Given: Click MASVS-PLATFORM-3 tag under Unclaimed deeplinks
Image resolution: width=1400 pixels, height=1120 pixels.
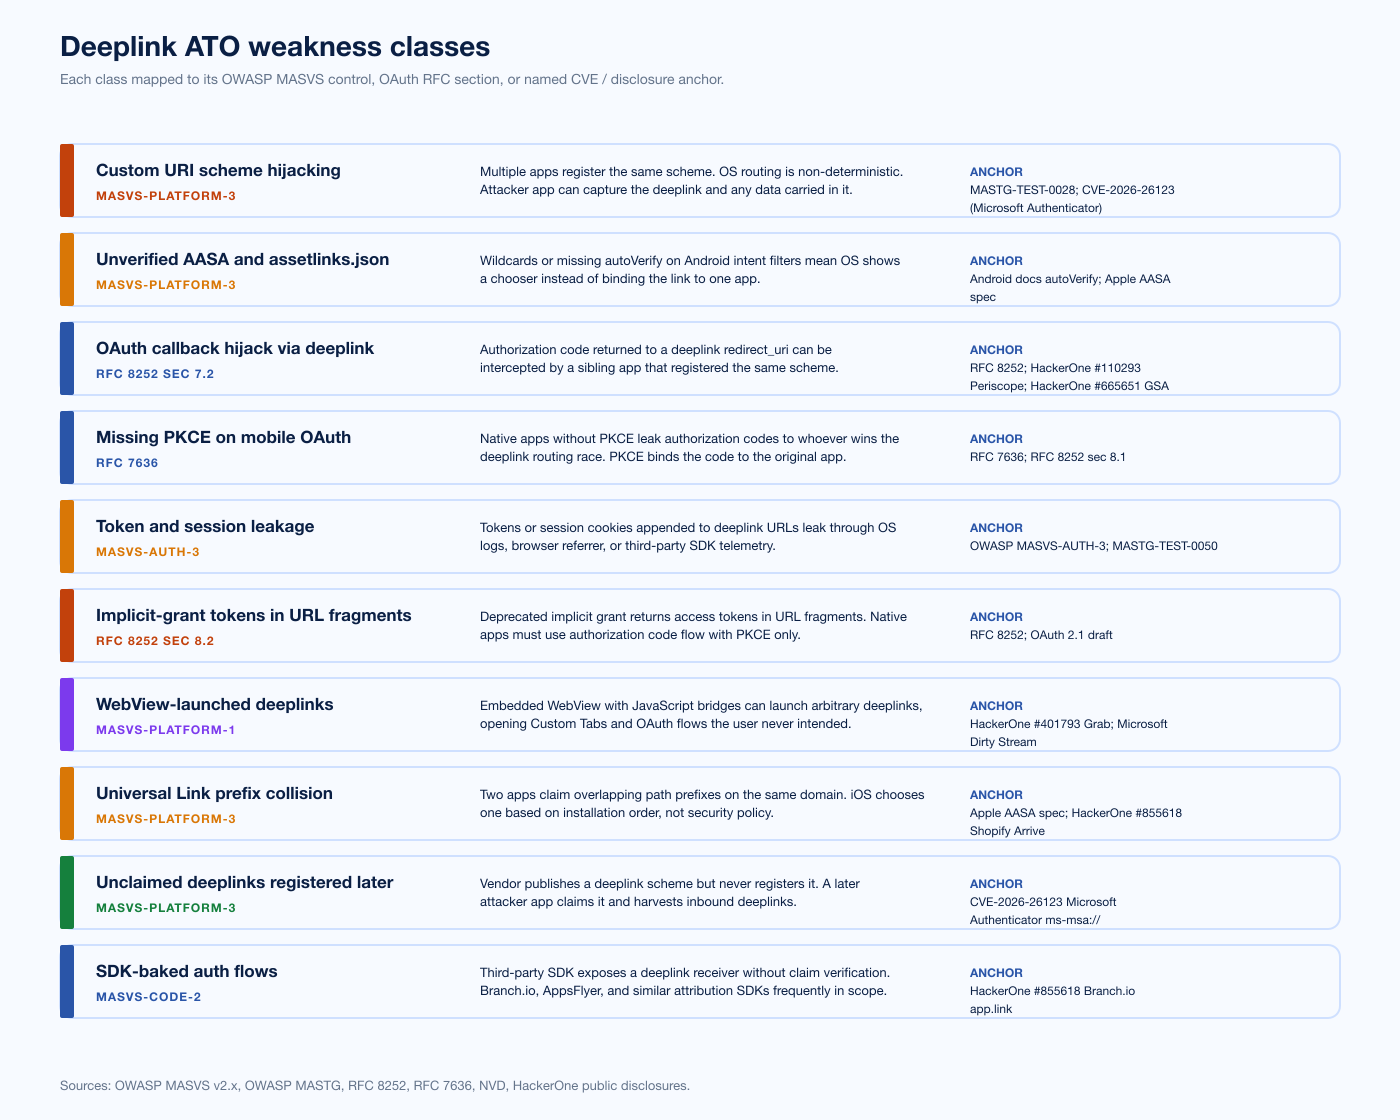Looking at the screenshot, I should pos(166,908).
